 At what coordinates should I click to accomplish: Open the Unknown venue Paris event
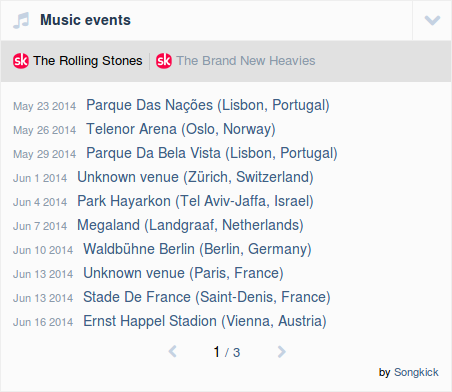pos(183,273)
